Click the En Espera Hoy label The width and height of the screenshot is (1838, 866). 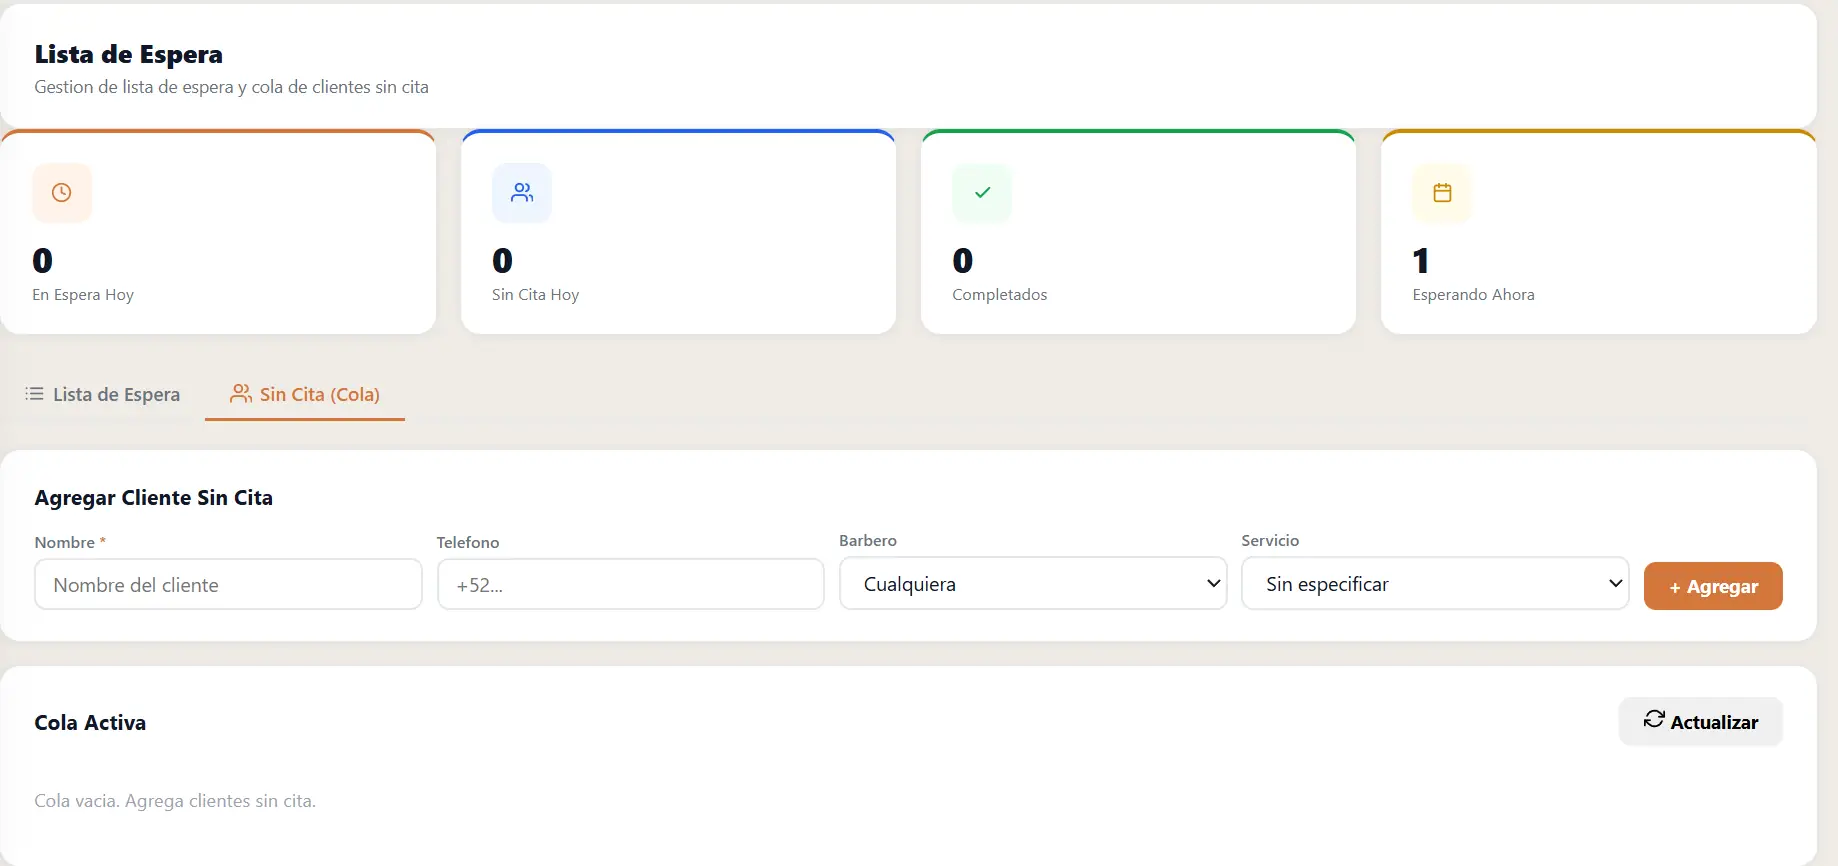(83, 295)
